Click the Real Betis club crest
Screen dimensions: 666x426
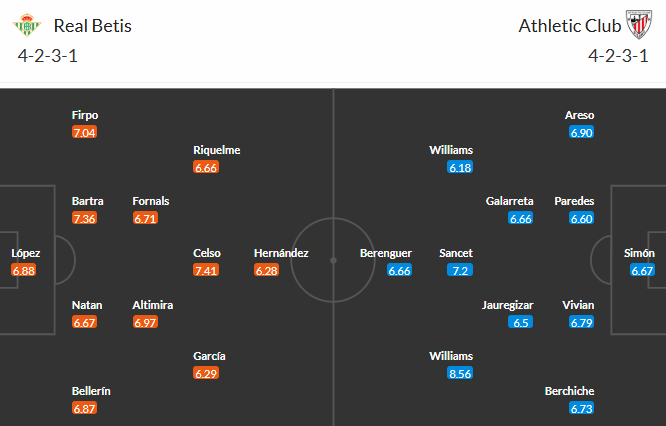coord(29,25)
